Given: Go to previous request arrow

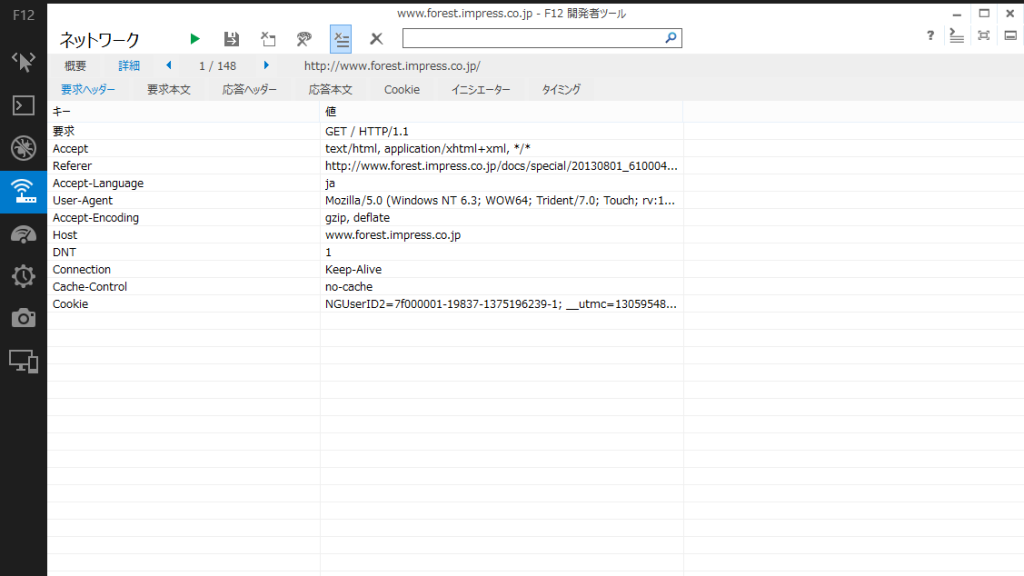Looking at the screenshot, I should 169,65.
